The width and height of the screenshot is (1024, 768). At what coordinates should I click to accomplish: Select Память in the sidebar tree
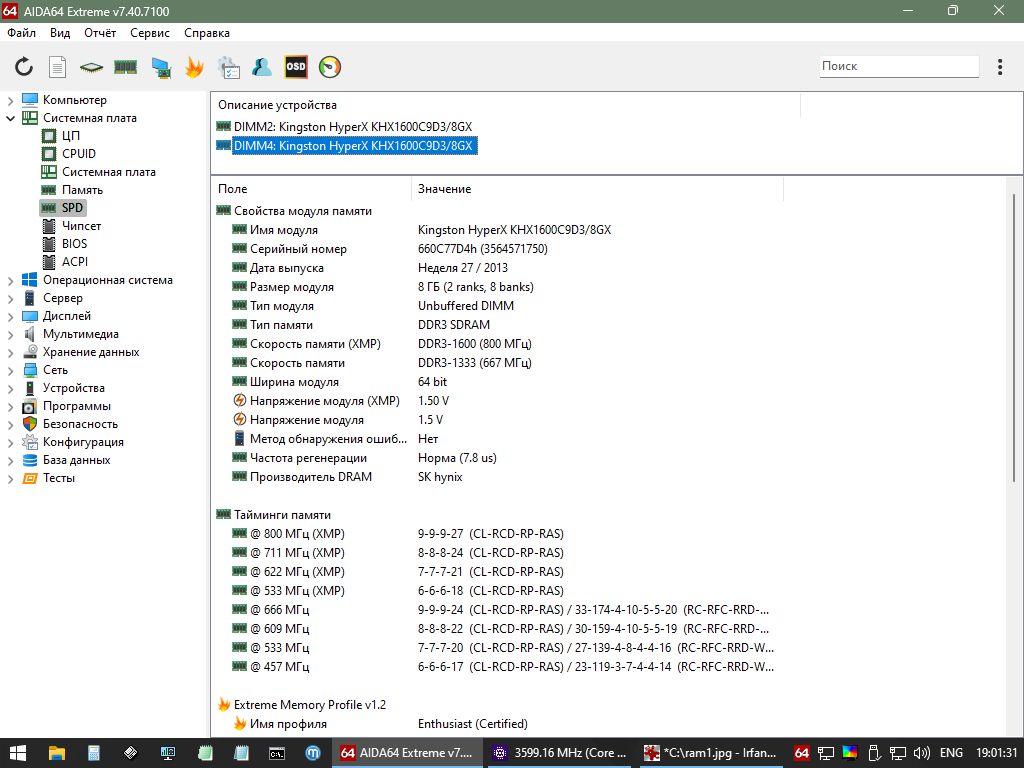pyautogui.click(x=82, y=190)
